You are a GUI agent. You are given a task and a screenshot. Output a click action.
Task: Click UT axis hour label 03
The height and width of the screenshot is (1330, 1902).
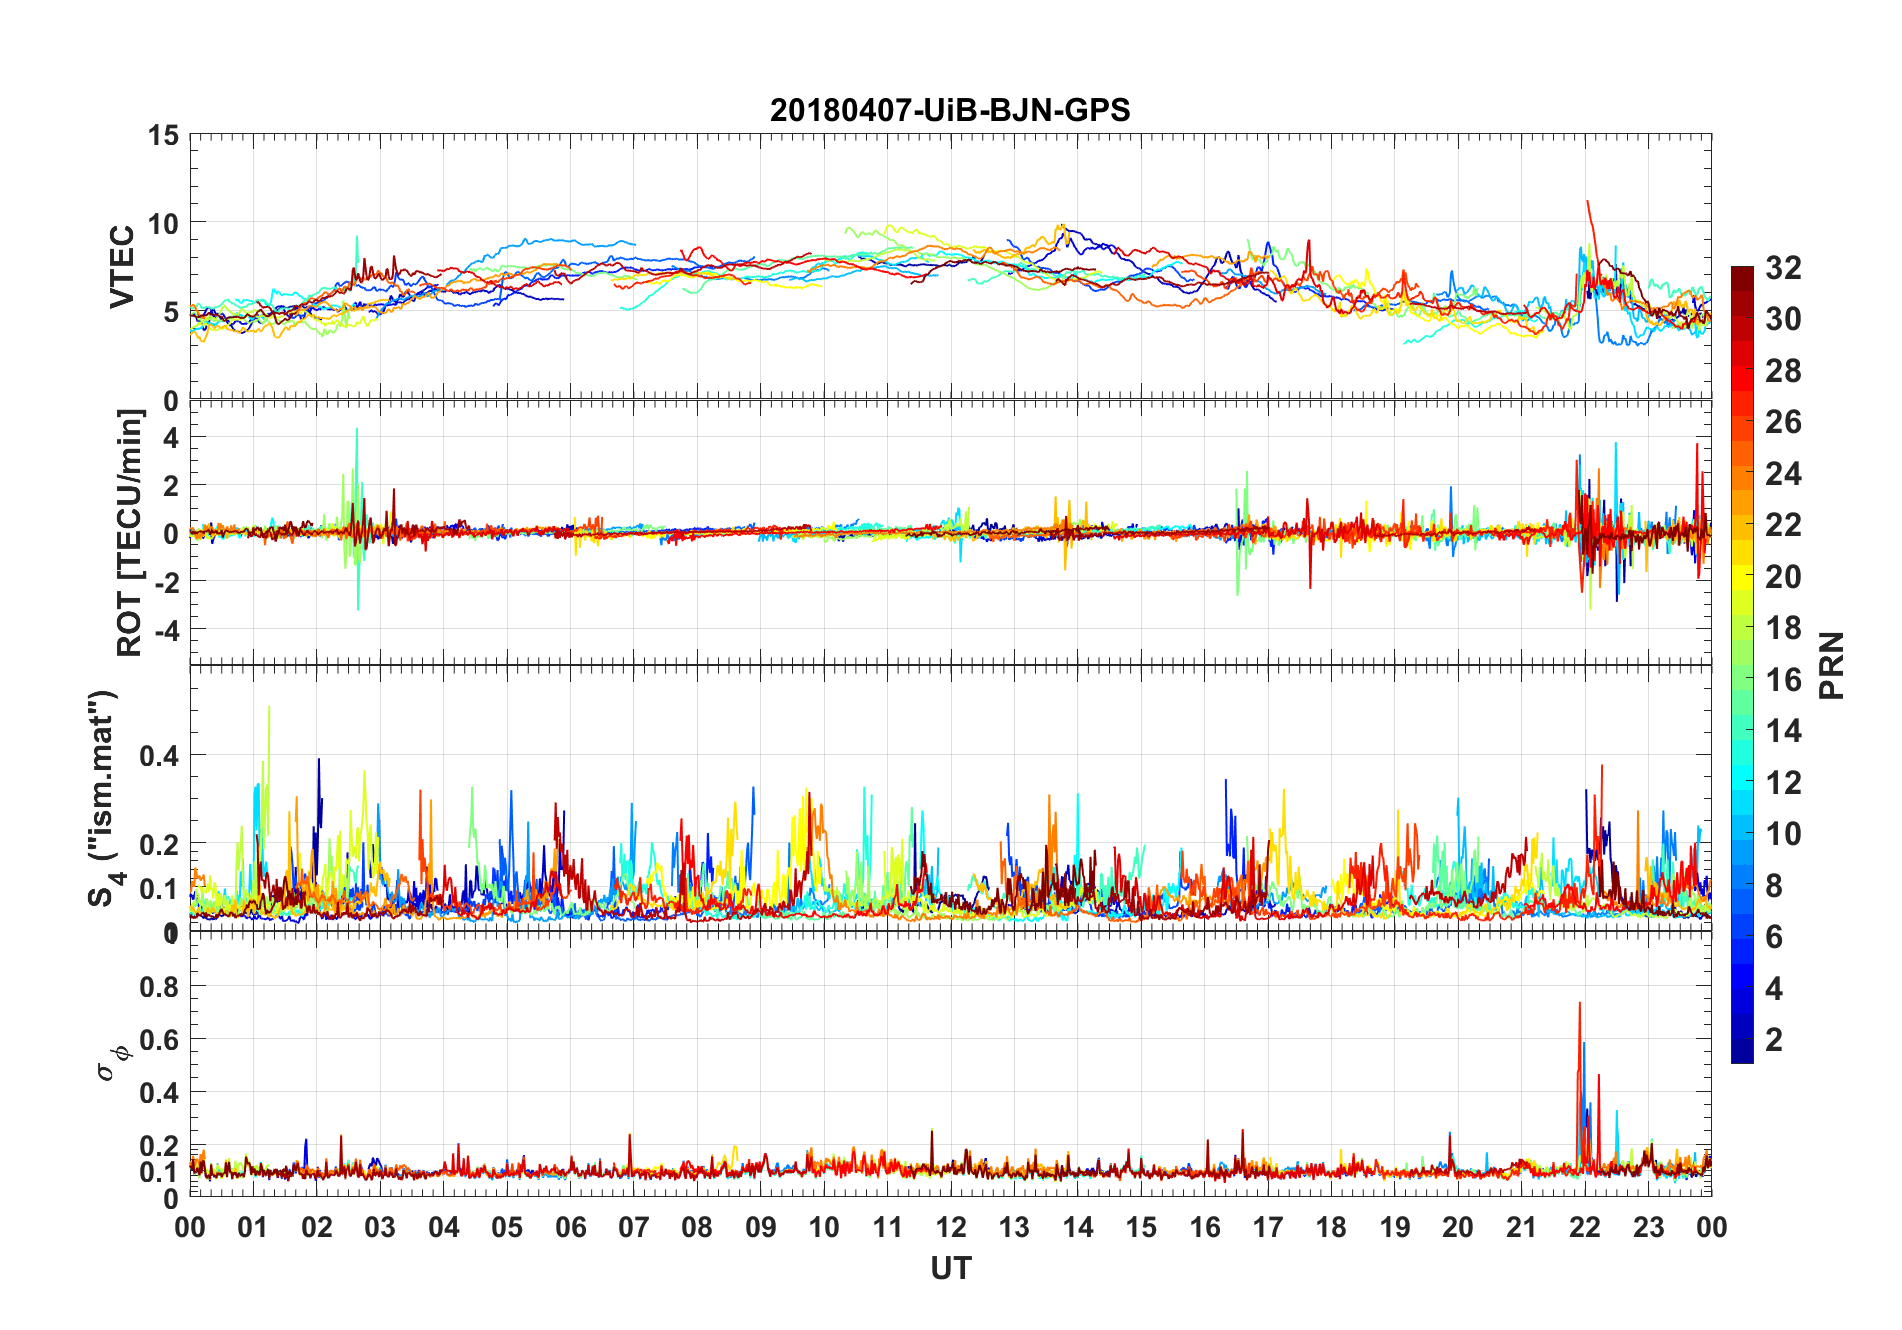[380, 1227]
